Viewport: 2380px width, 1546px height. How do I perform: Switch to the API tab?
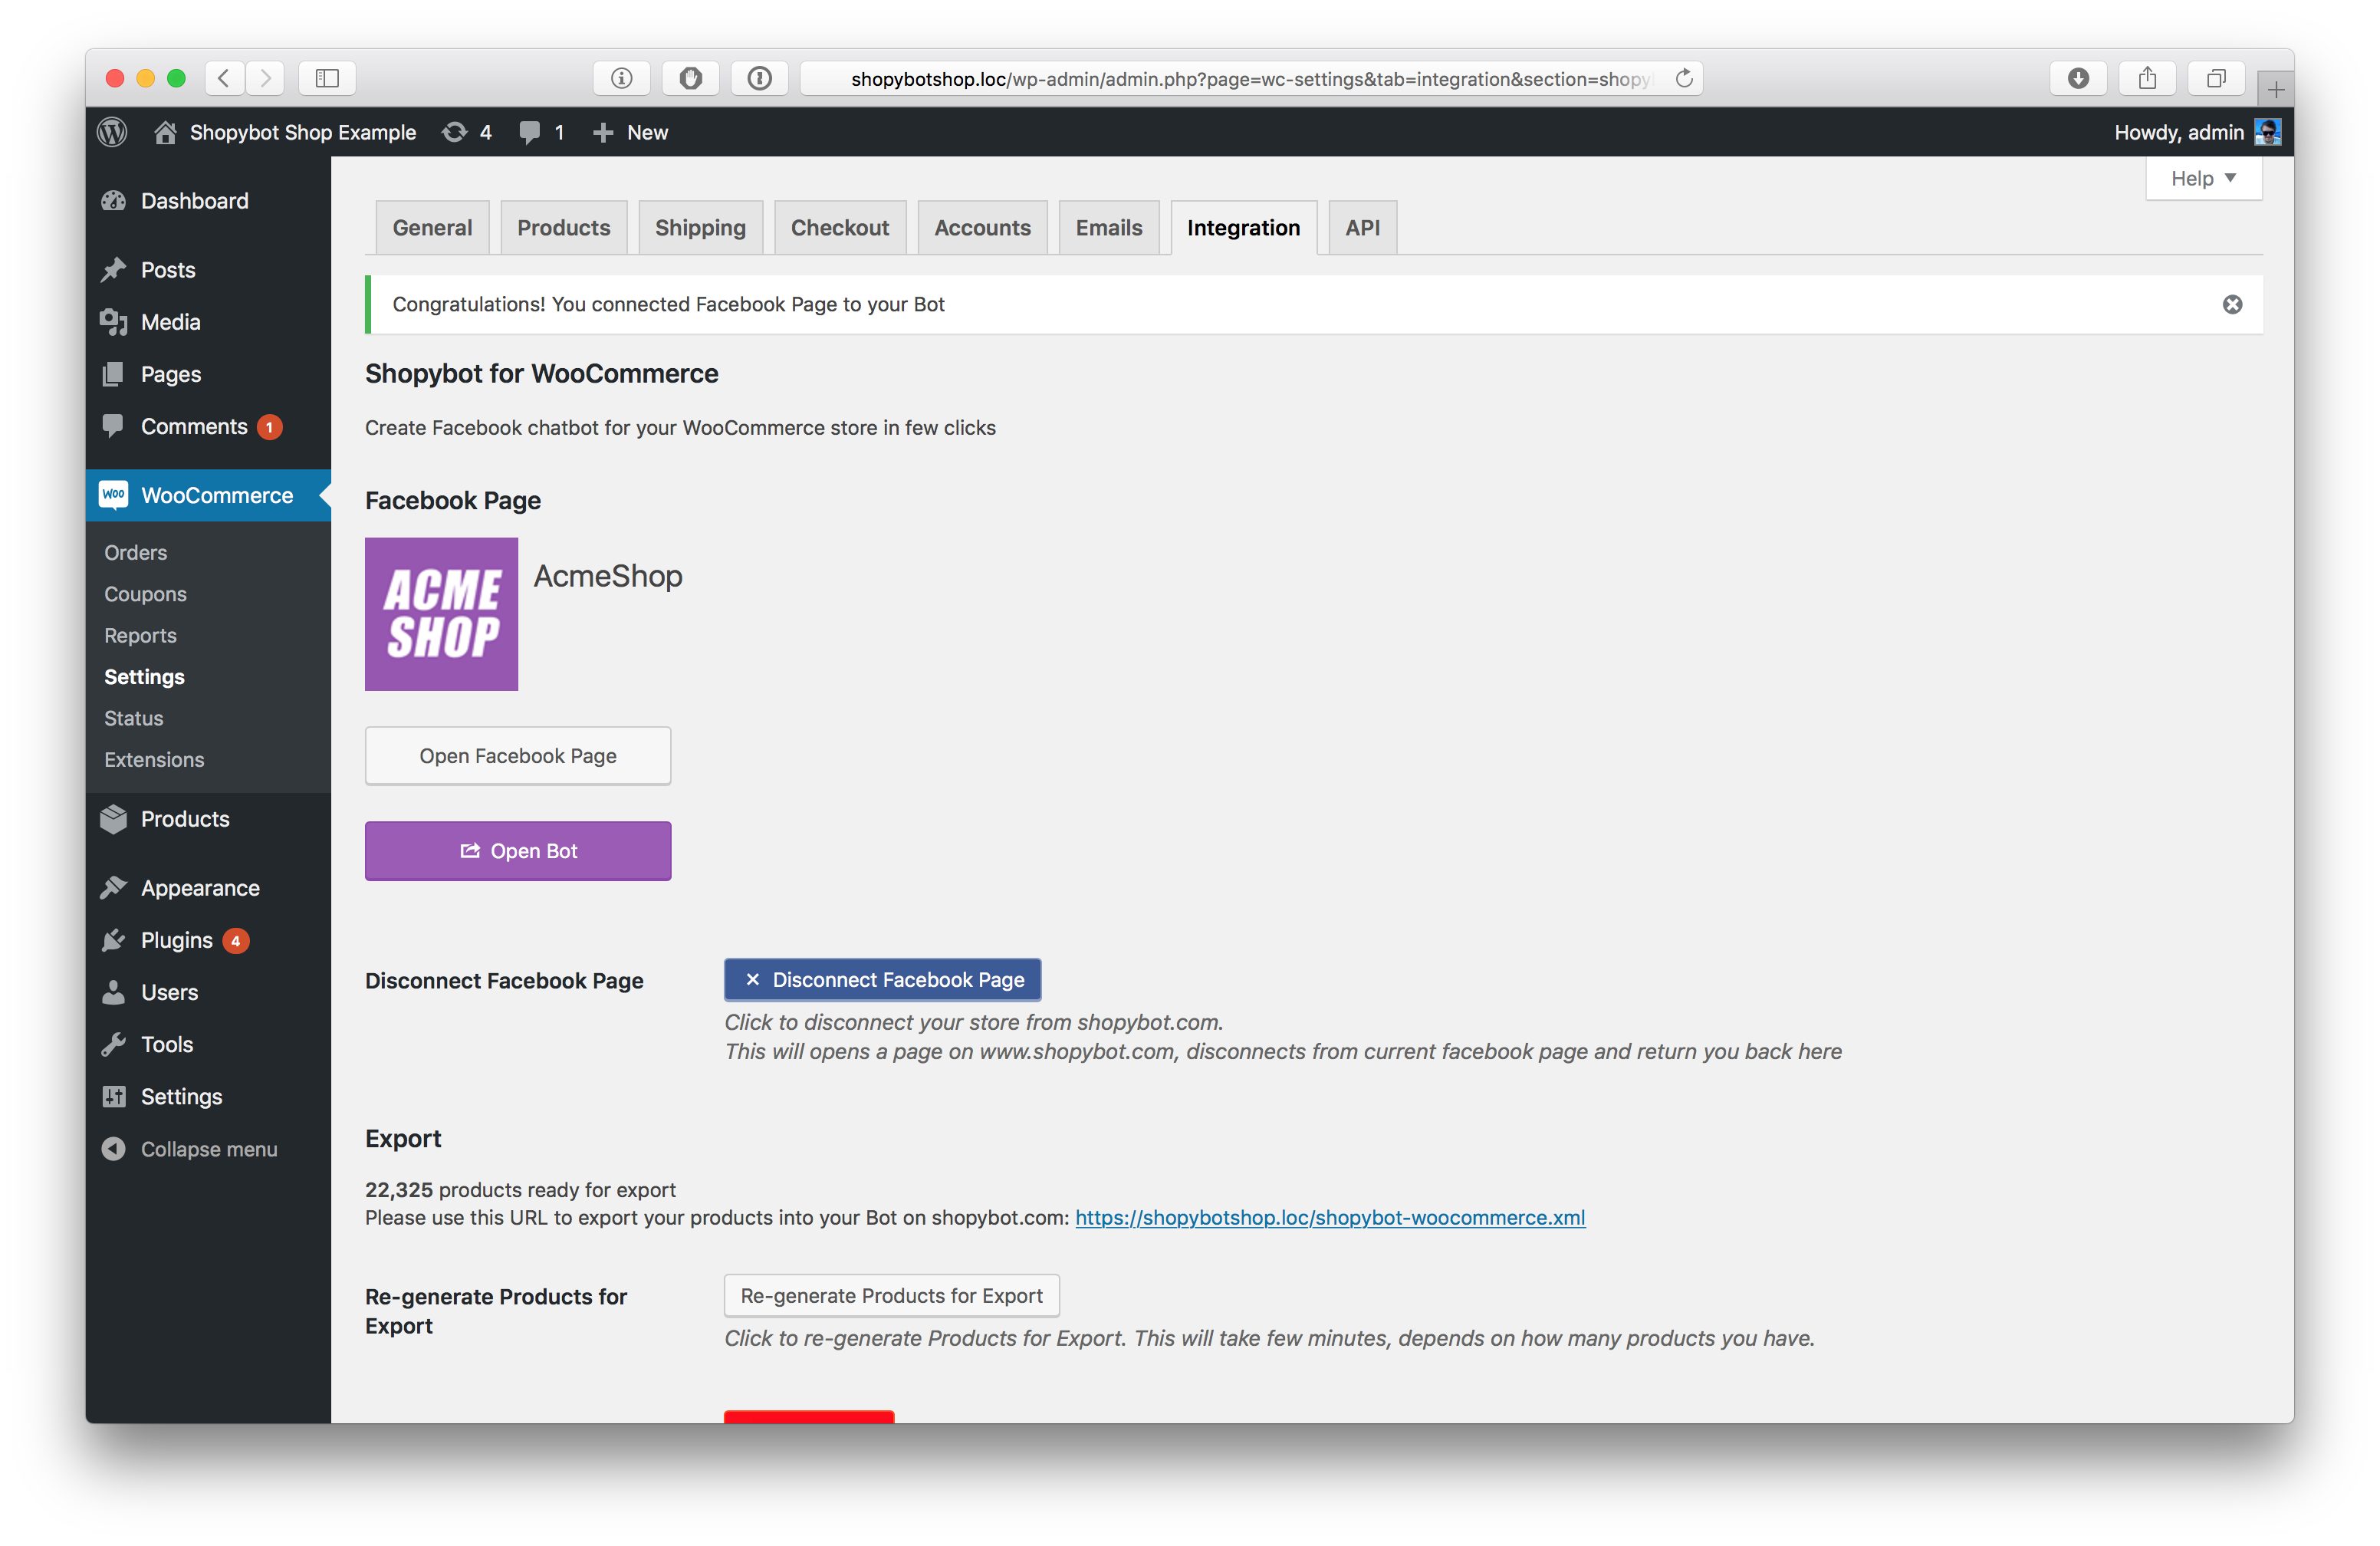(1362, 228)
